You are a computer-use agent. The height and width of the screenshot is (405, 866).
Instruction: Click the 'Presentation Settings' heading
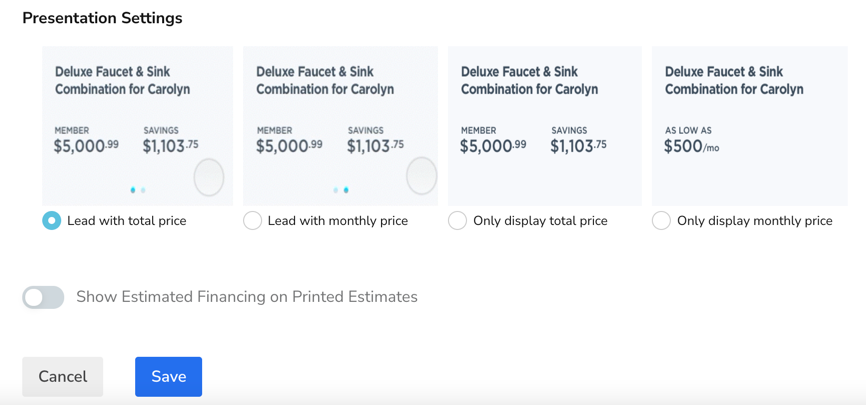click(102, 18)
